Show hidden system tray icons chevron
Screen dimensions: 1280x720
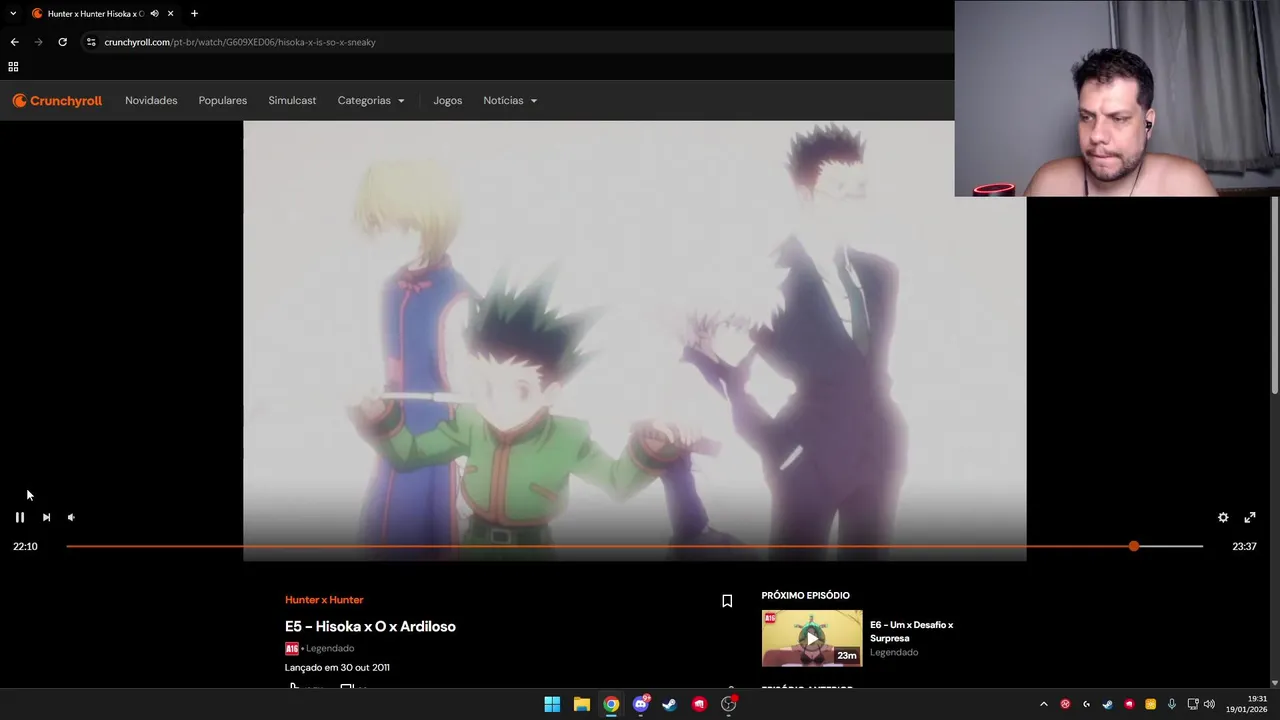pos(1044,704)
